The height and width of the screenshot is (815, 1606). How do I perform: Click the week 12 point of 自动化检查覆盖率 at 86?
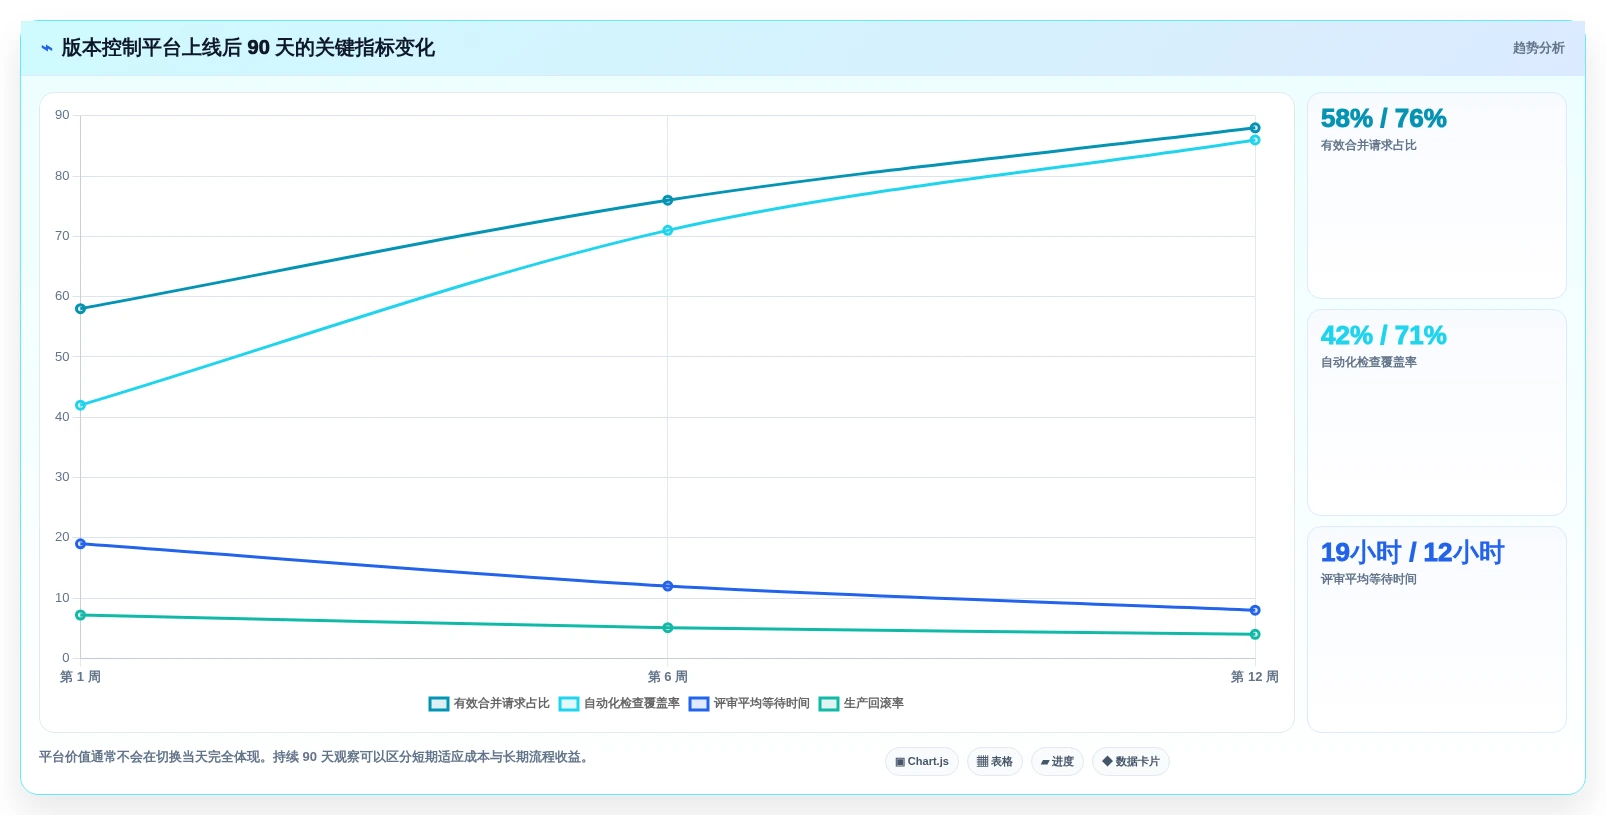pos(1255,140)
